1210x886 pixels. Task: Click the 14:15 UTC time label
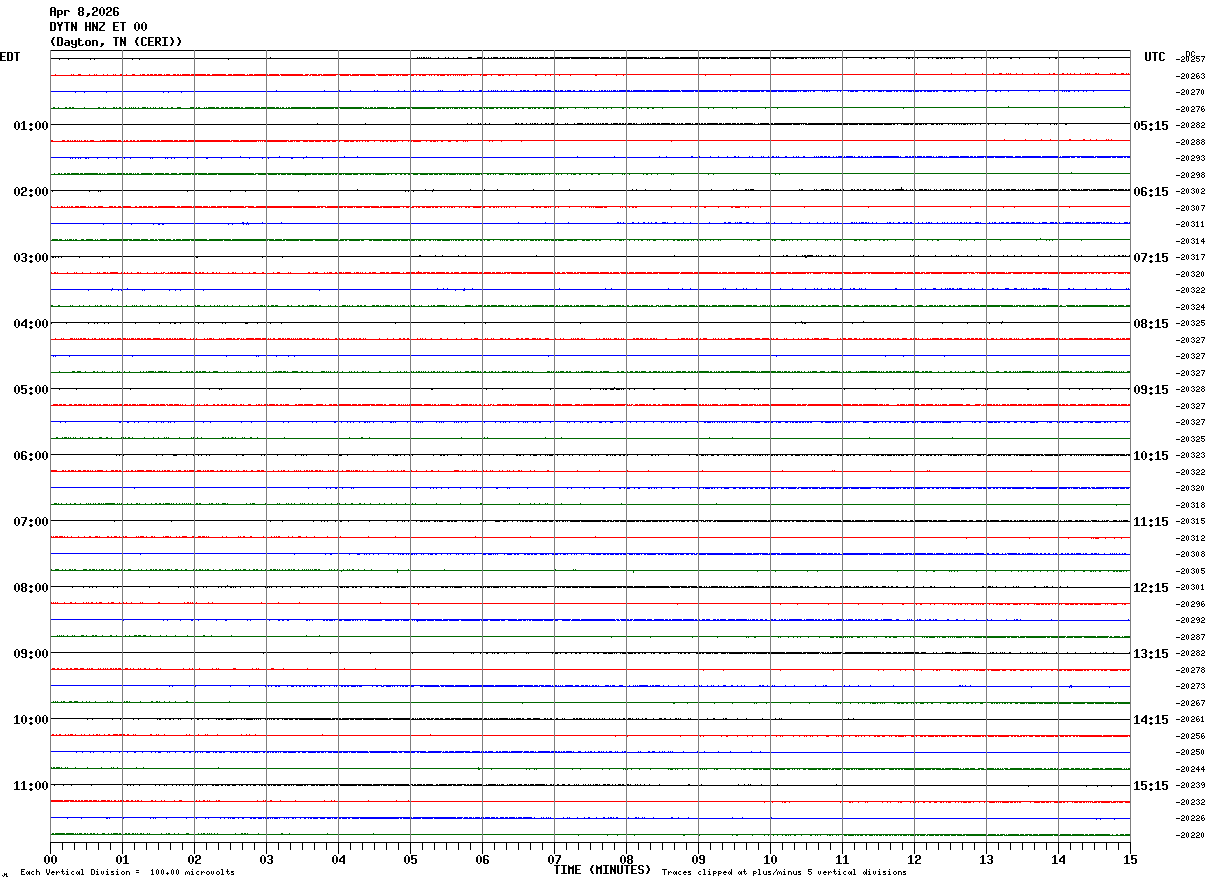(x=1151, y=720)
